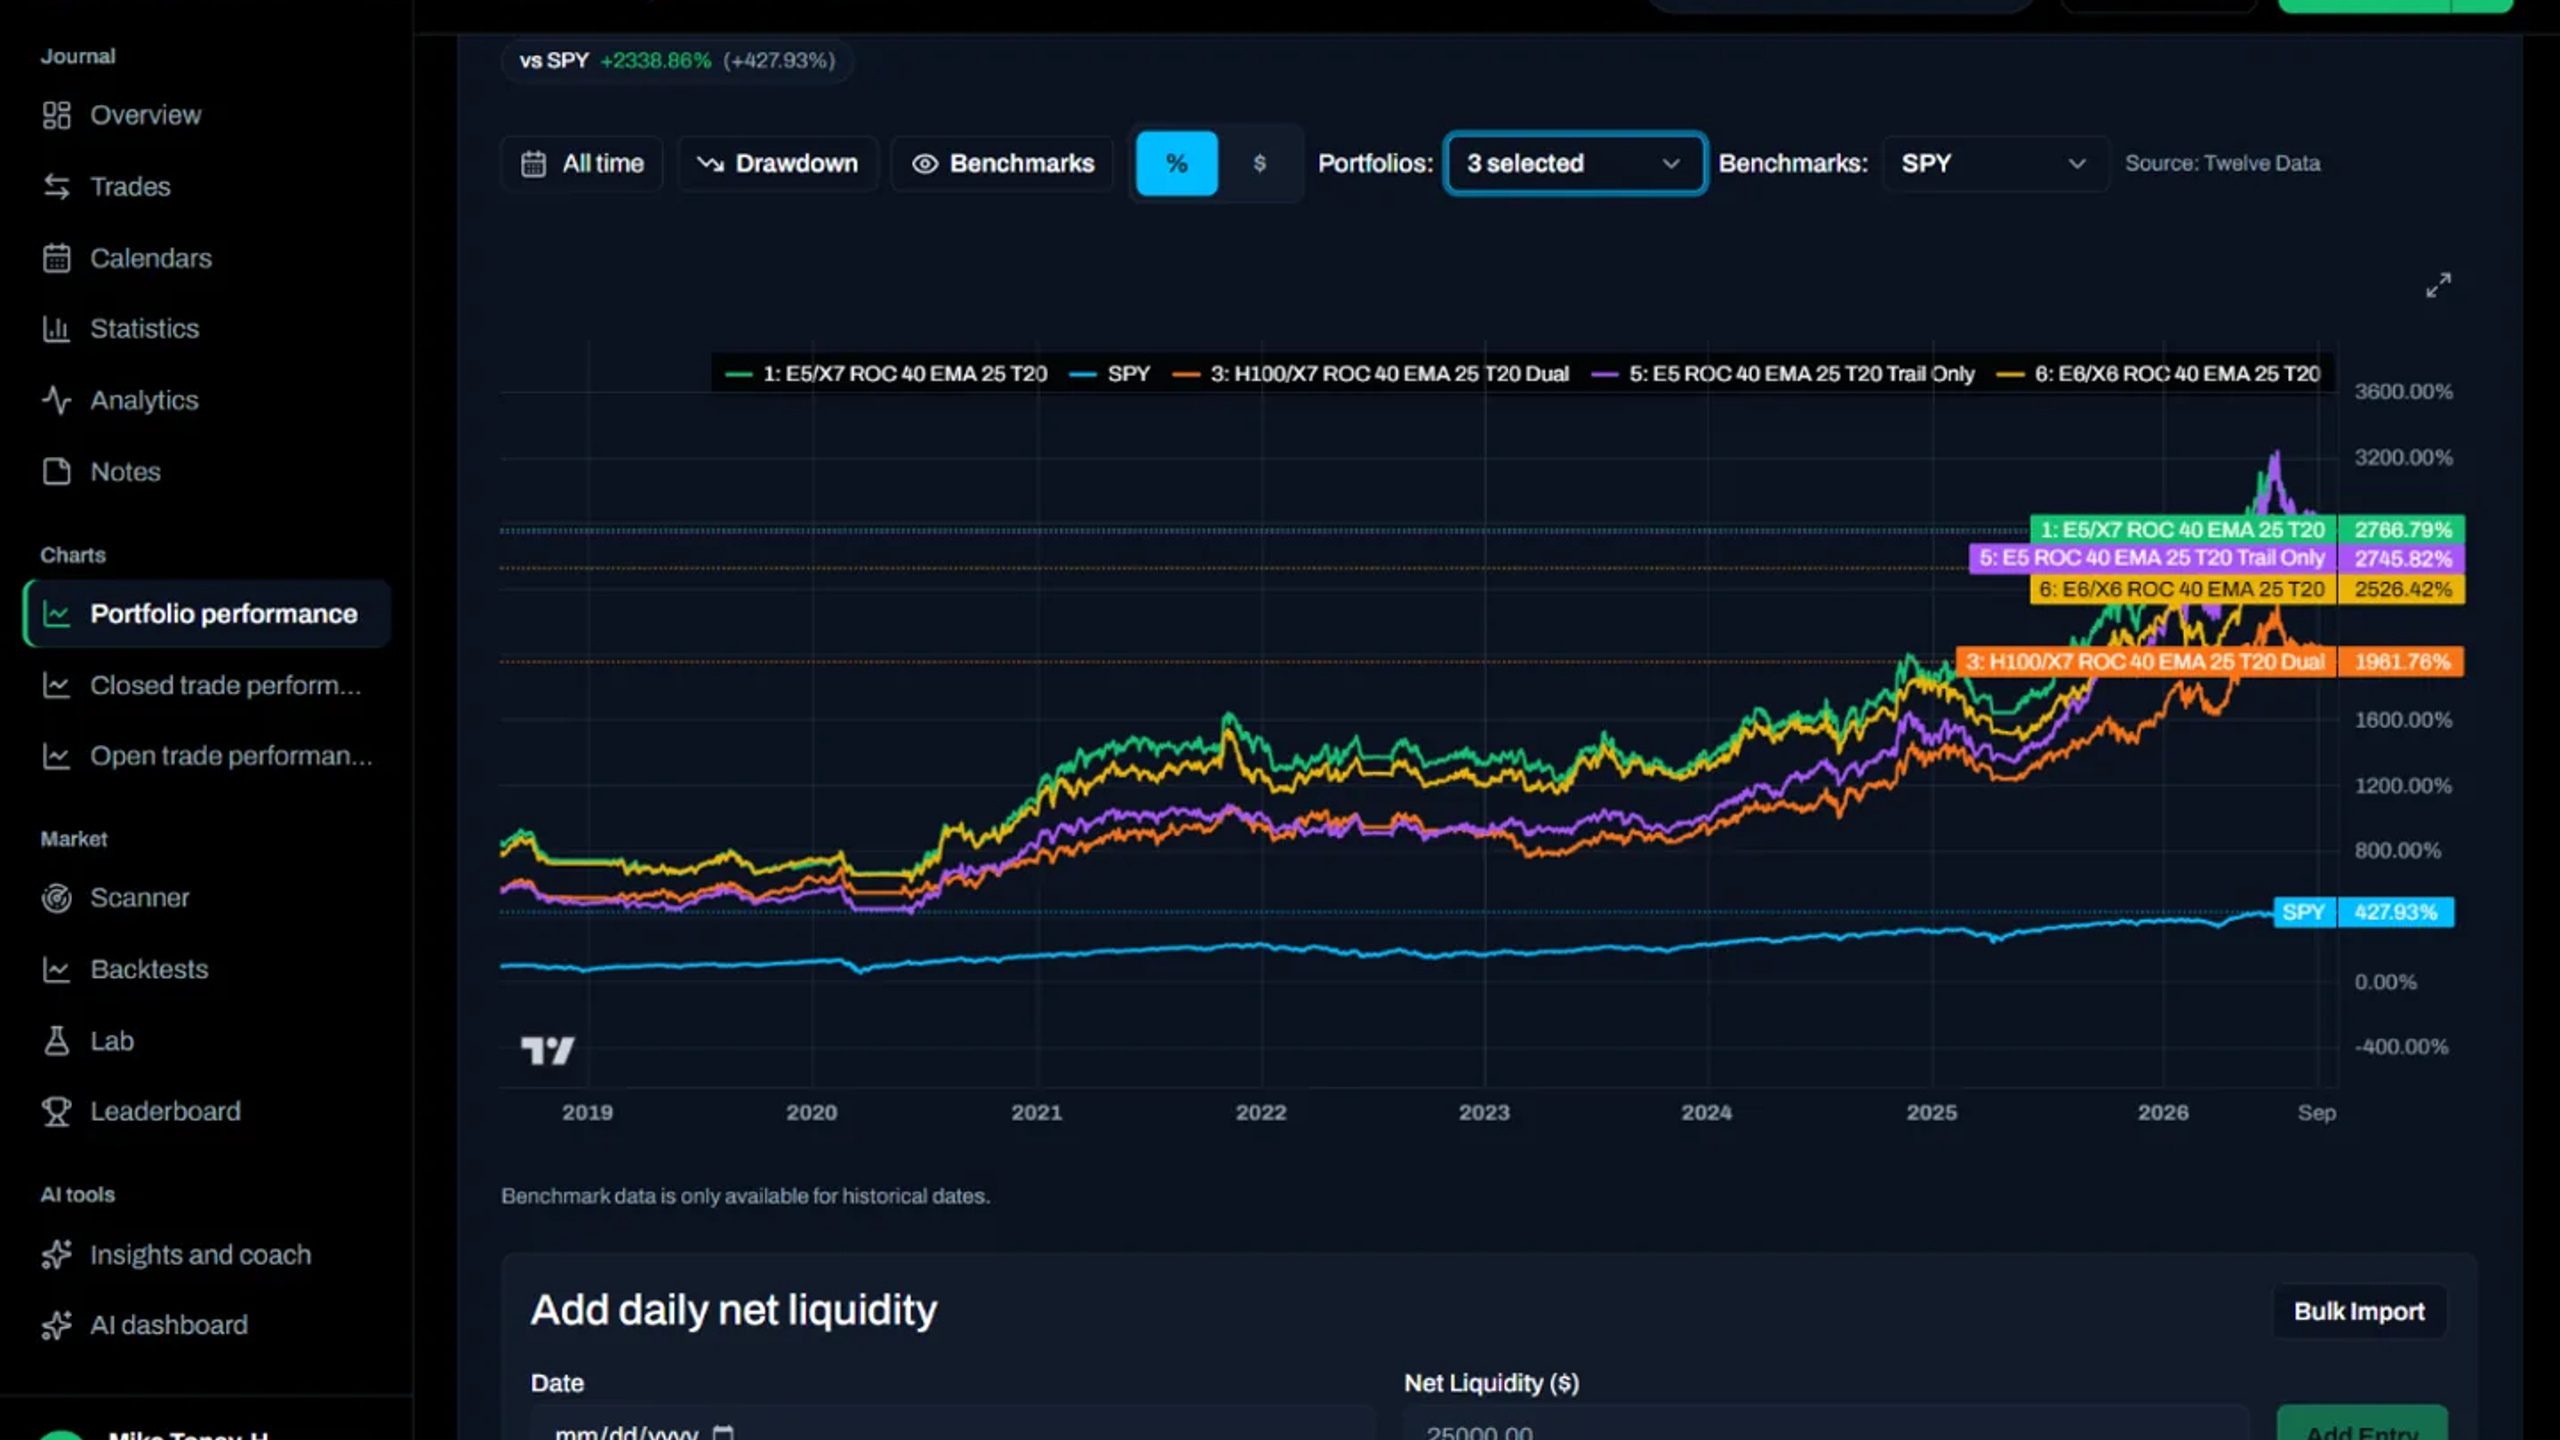Click the Trades arrows icon

click(x=56, y=186)
